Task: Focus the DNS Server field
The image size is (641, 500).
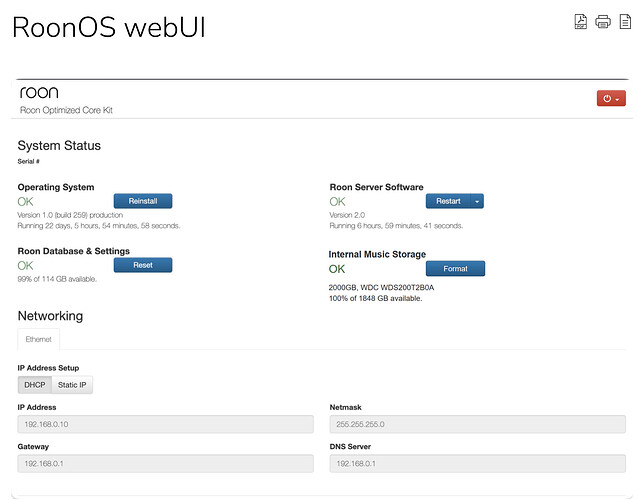Action: [x=477, y=463]
